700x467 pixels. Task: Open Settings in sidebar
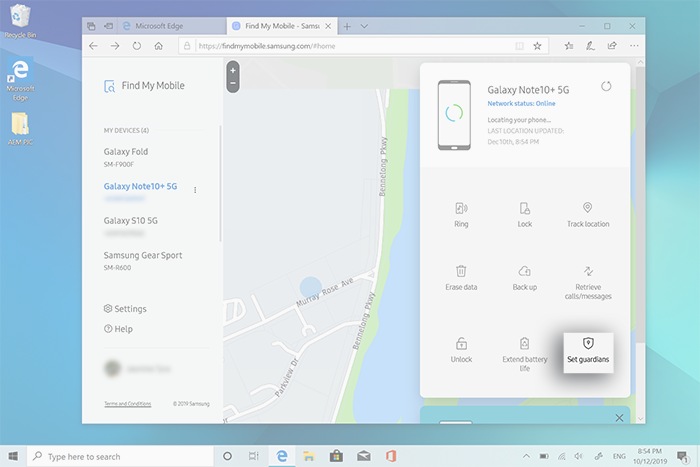coord(125,309)
